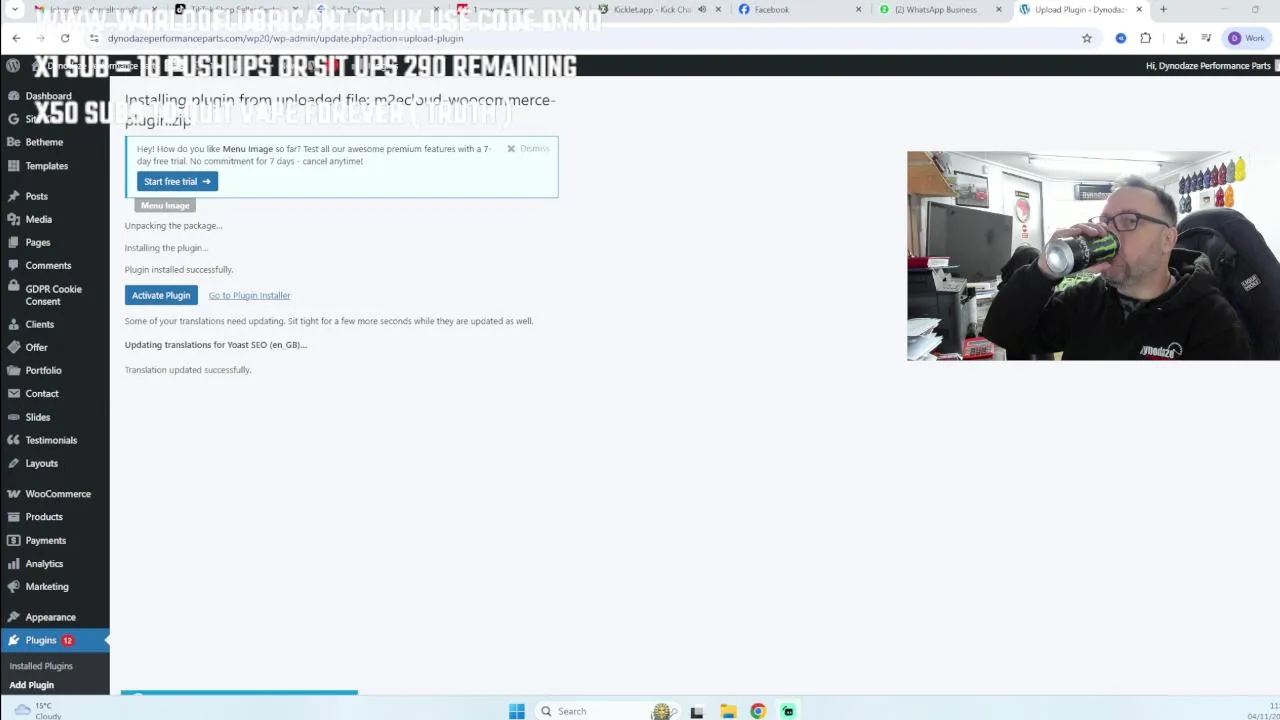Open the browser extensions puzzle icon
The image size is (1280, 720).
coord(1145,38)
